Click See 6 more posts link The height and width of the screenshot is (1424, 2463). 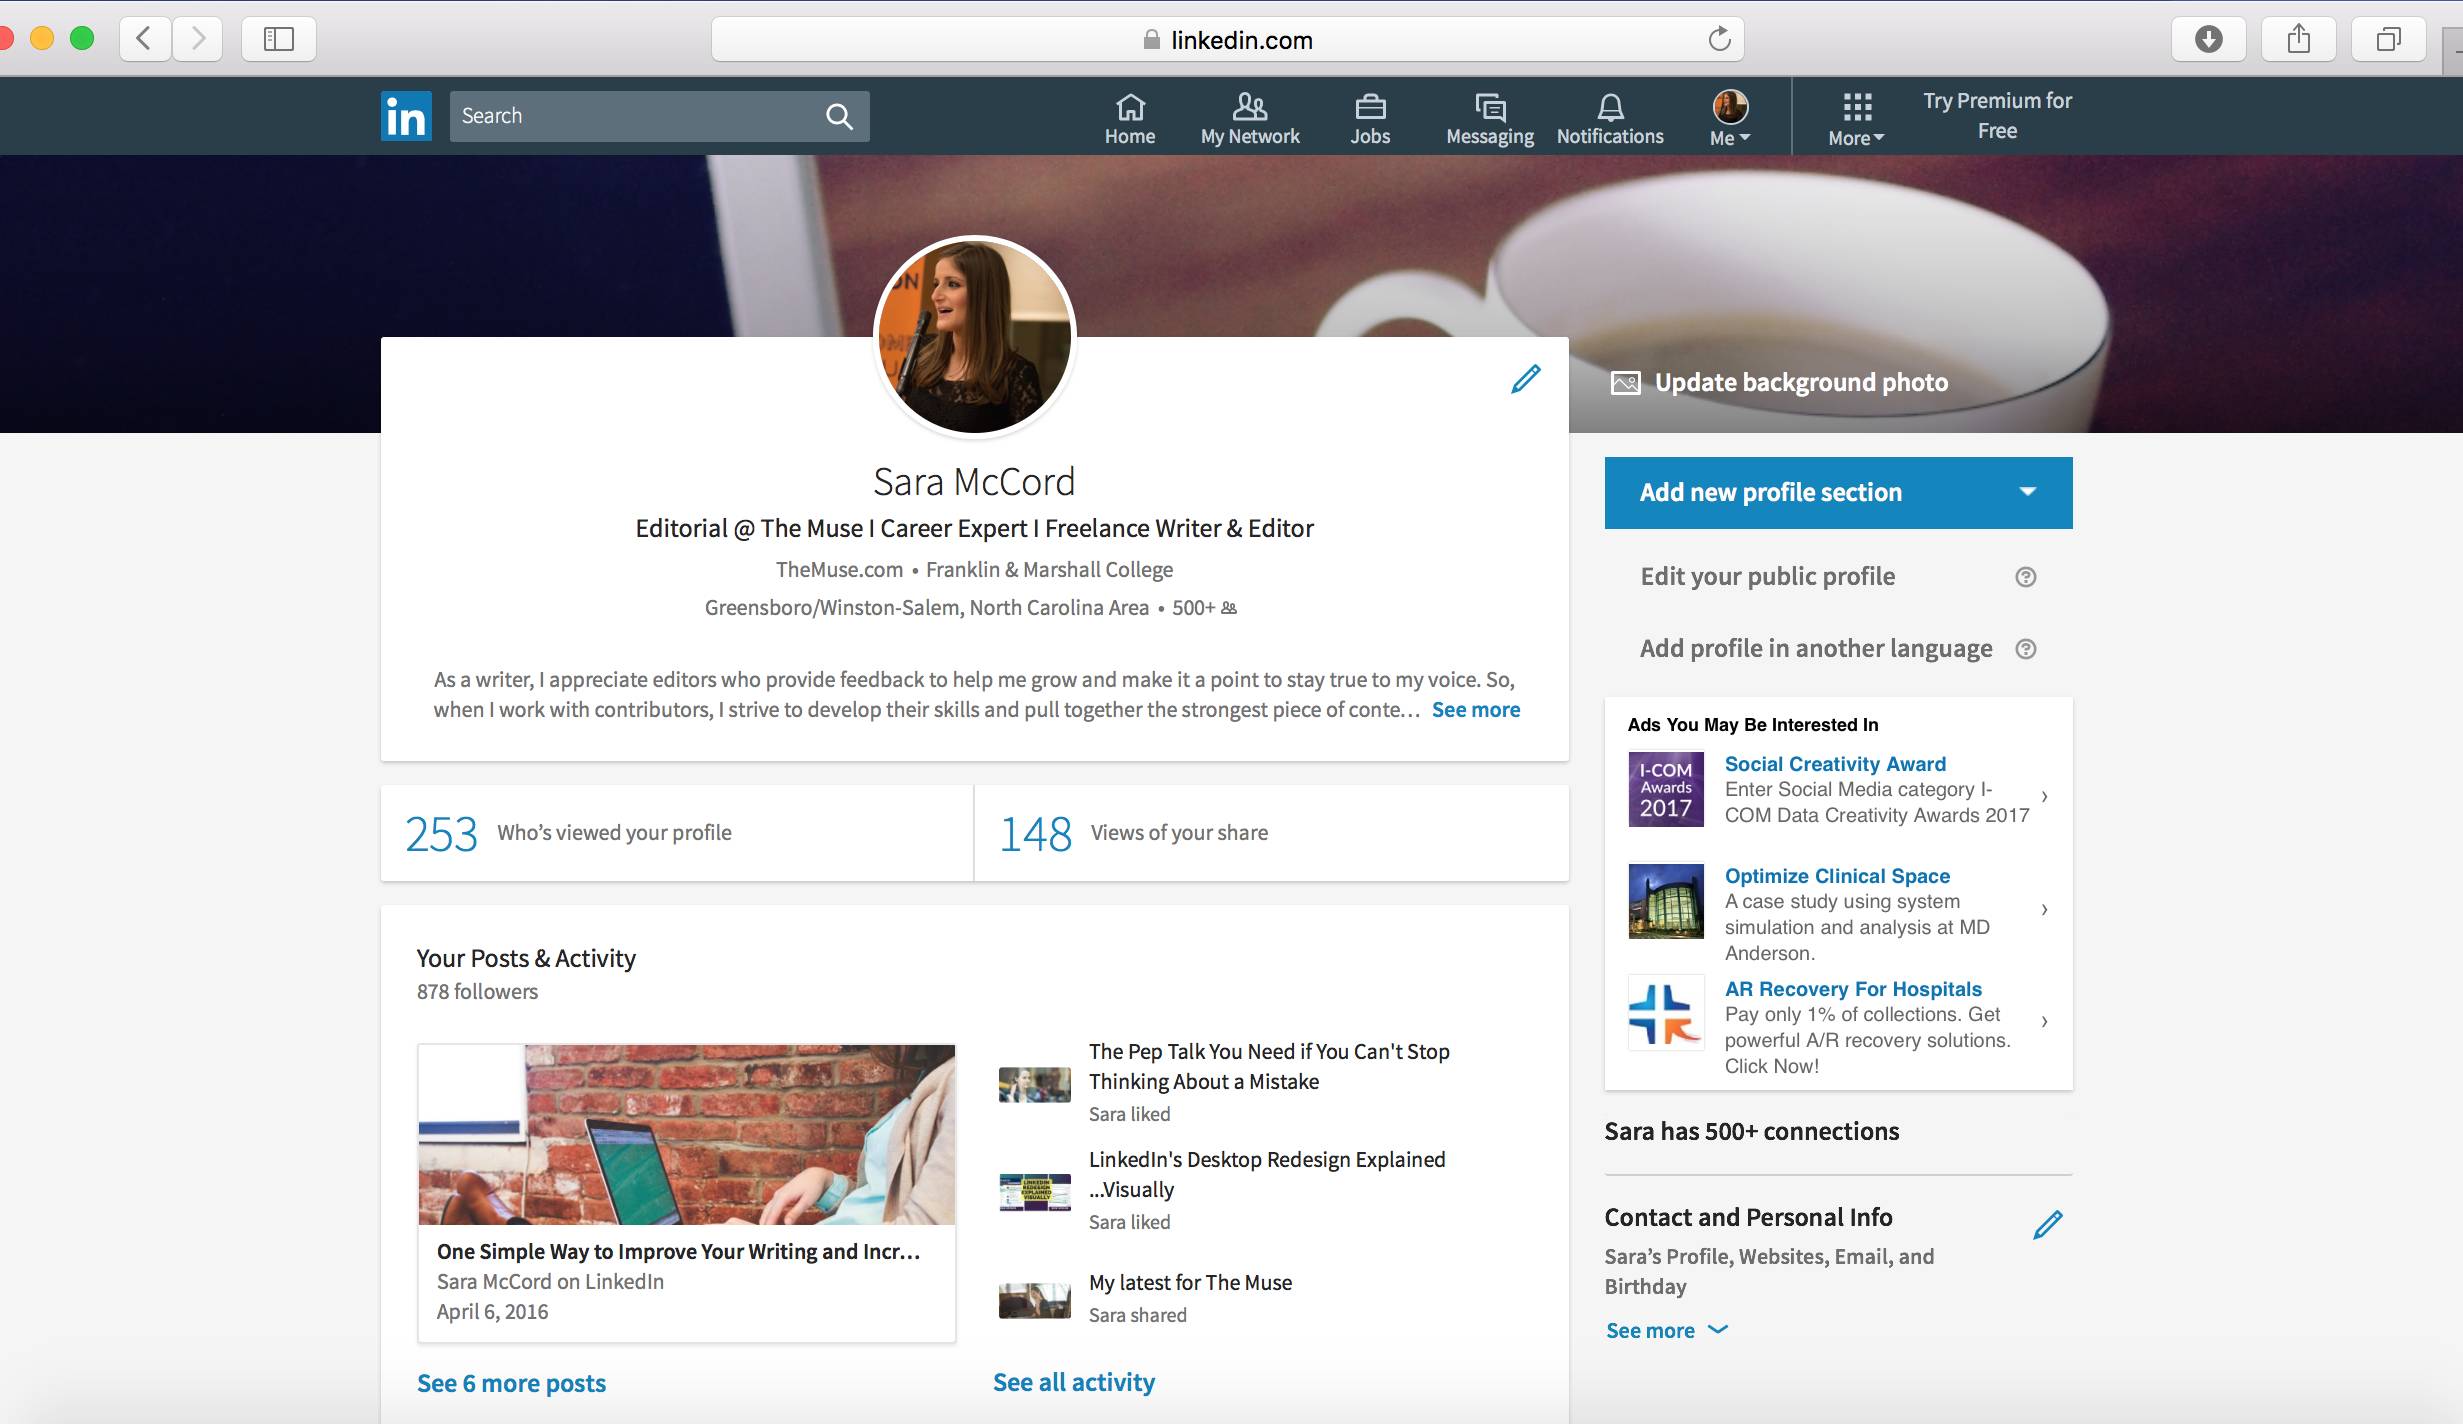click(511, 1383)
